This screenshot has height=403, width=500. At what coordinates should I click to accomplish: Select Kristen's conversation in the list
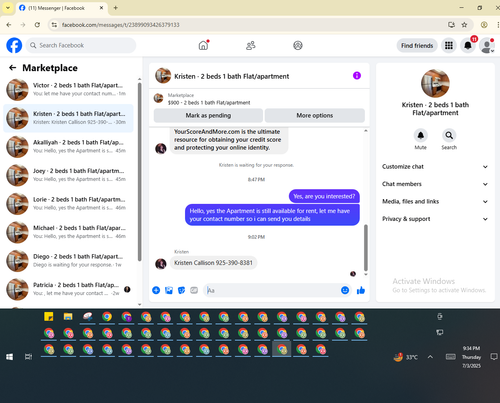coord(68,118)
